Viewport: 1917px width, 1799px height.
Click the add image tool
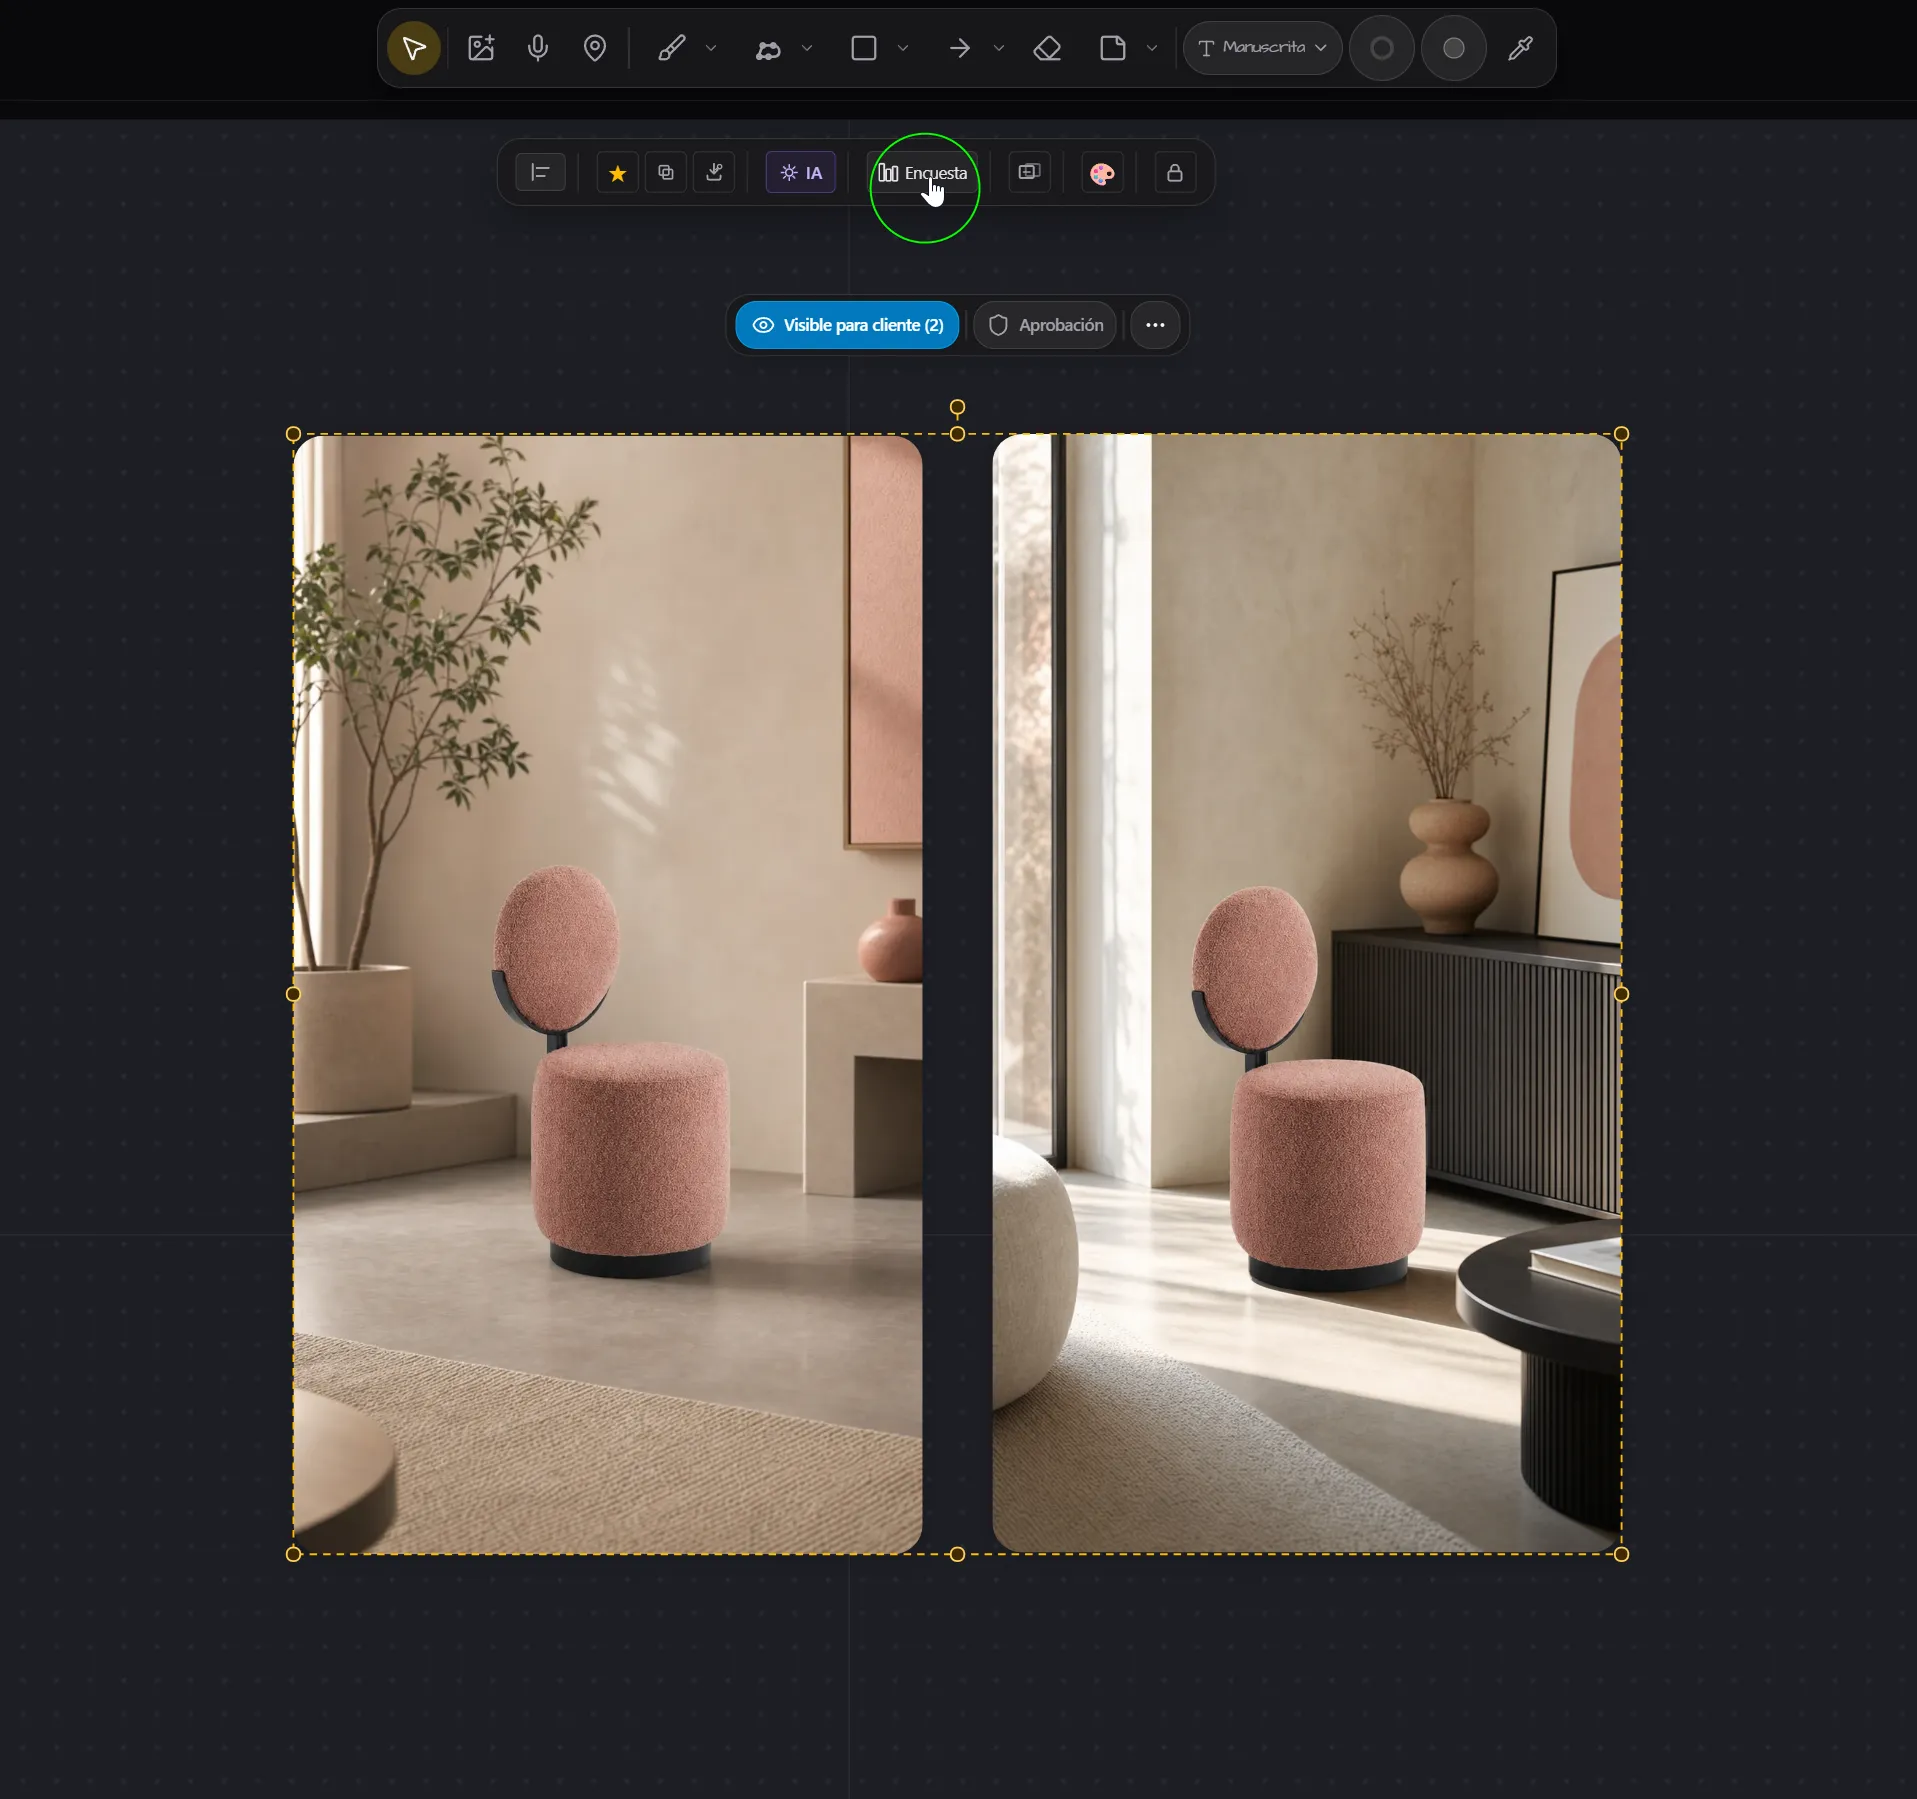(481, 48)
